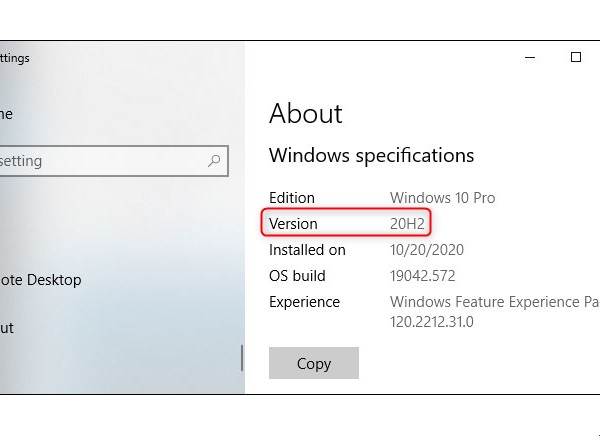
Task: Click the Installed on label
Action: point(307,250)
